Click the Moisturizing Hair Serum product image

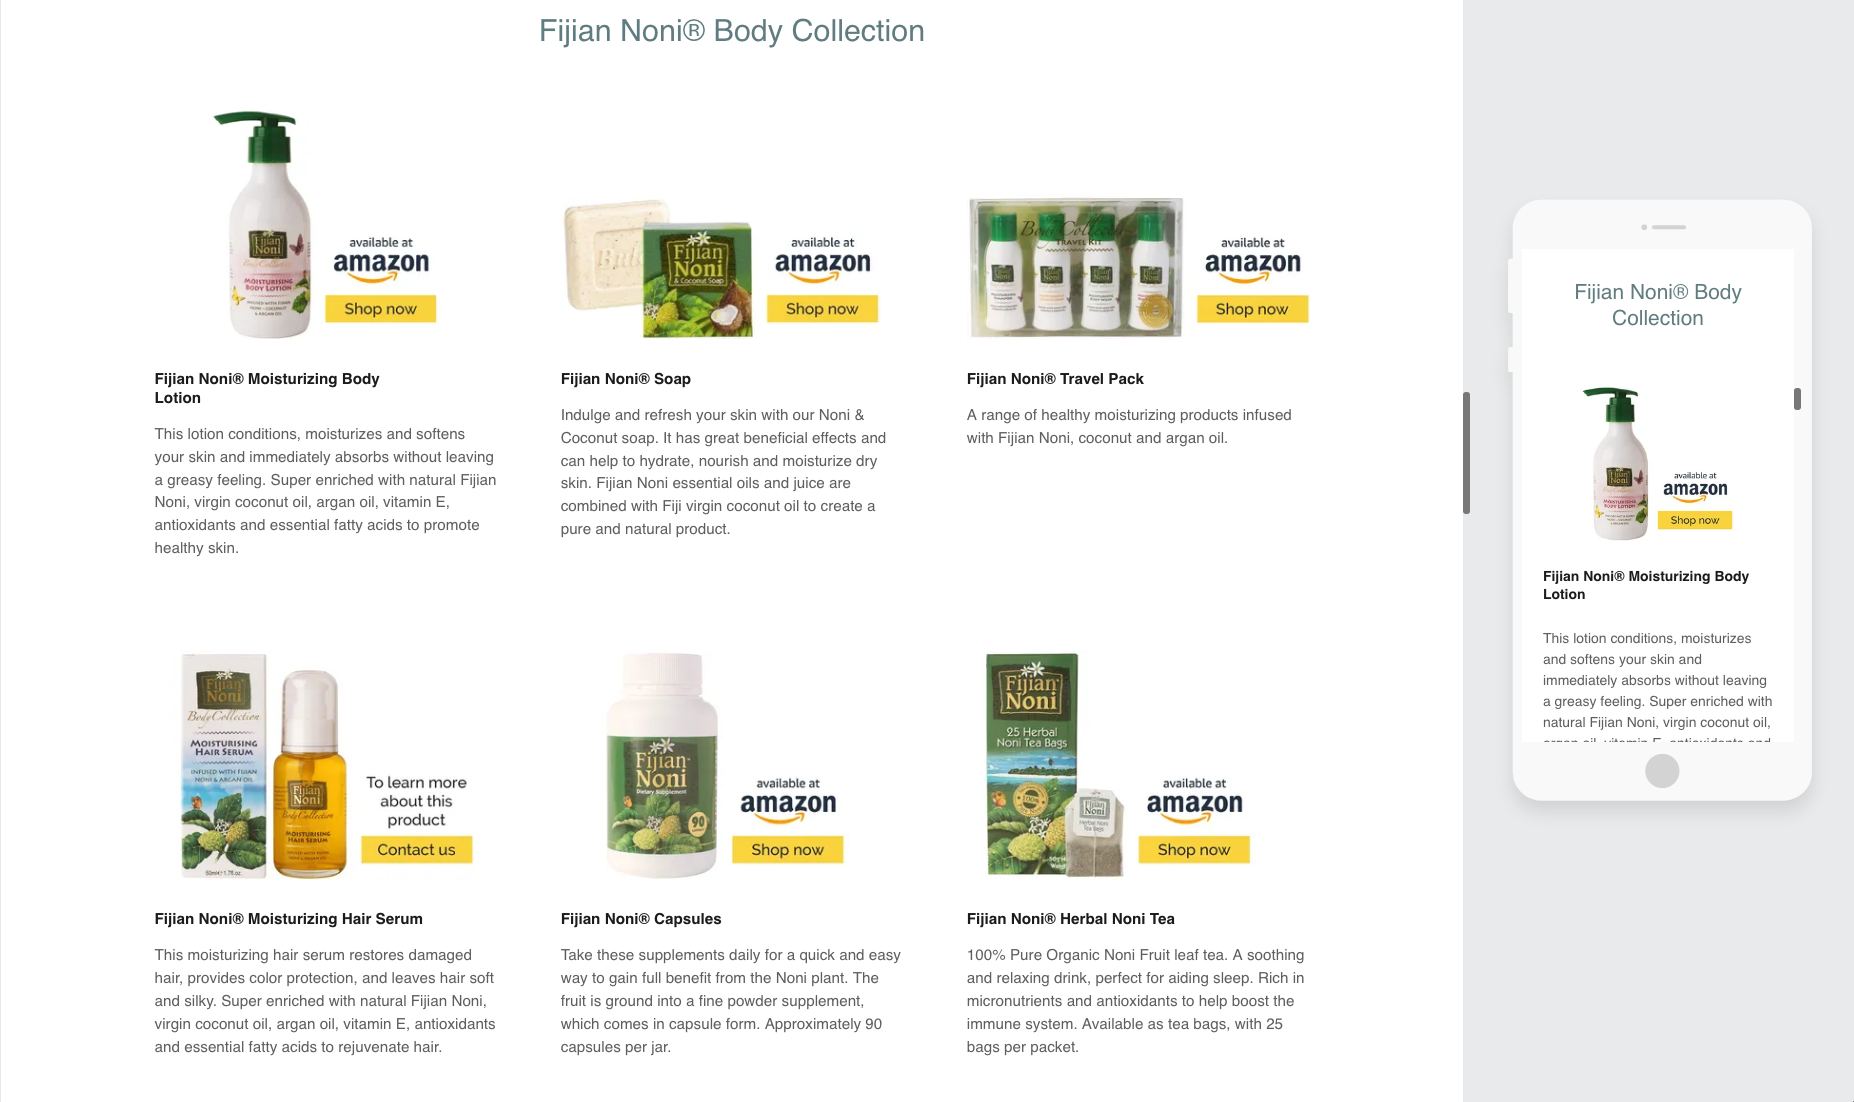(x=264, y=766)
